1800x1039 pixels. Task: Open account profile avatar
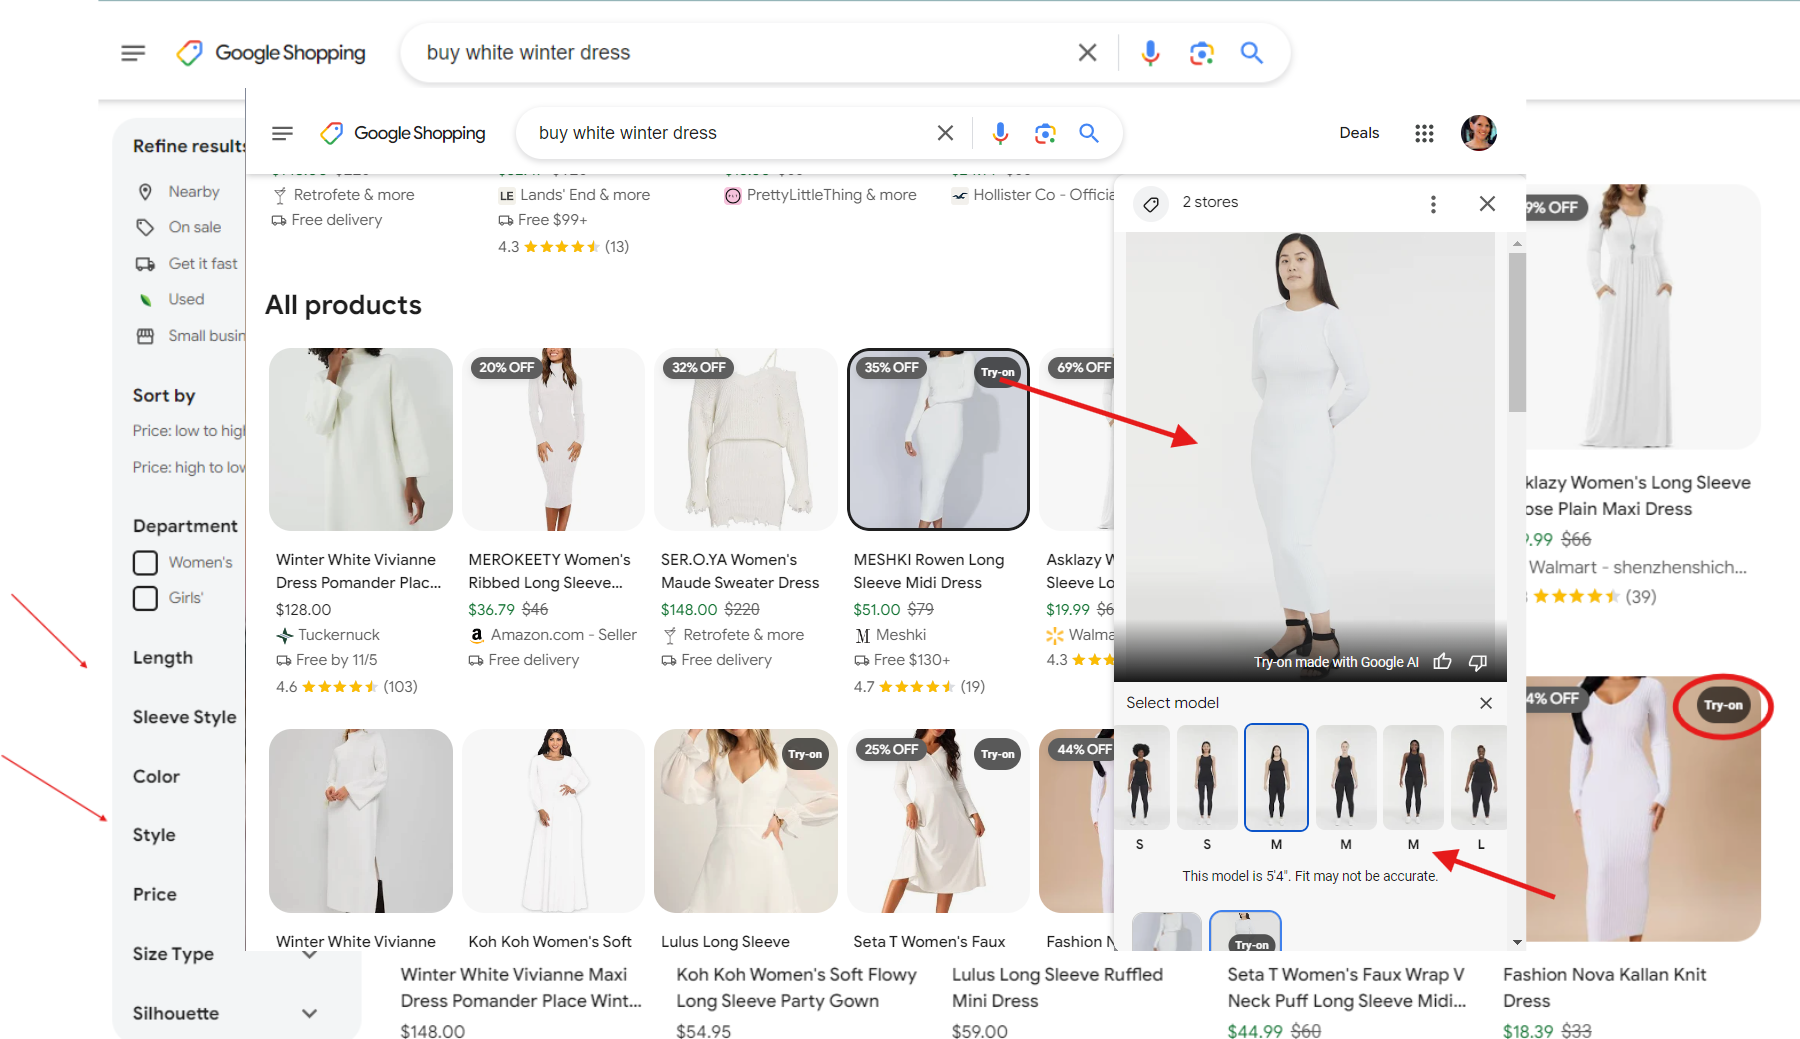pyautogui.click(x=1478, y=133)
